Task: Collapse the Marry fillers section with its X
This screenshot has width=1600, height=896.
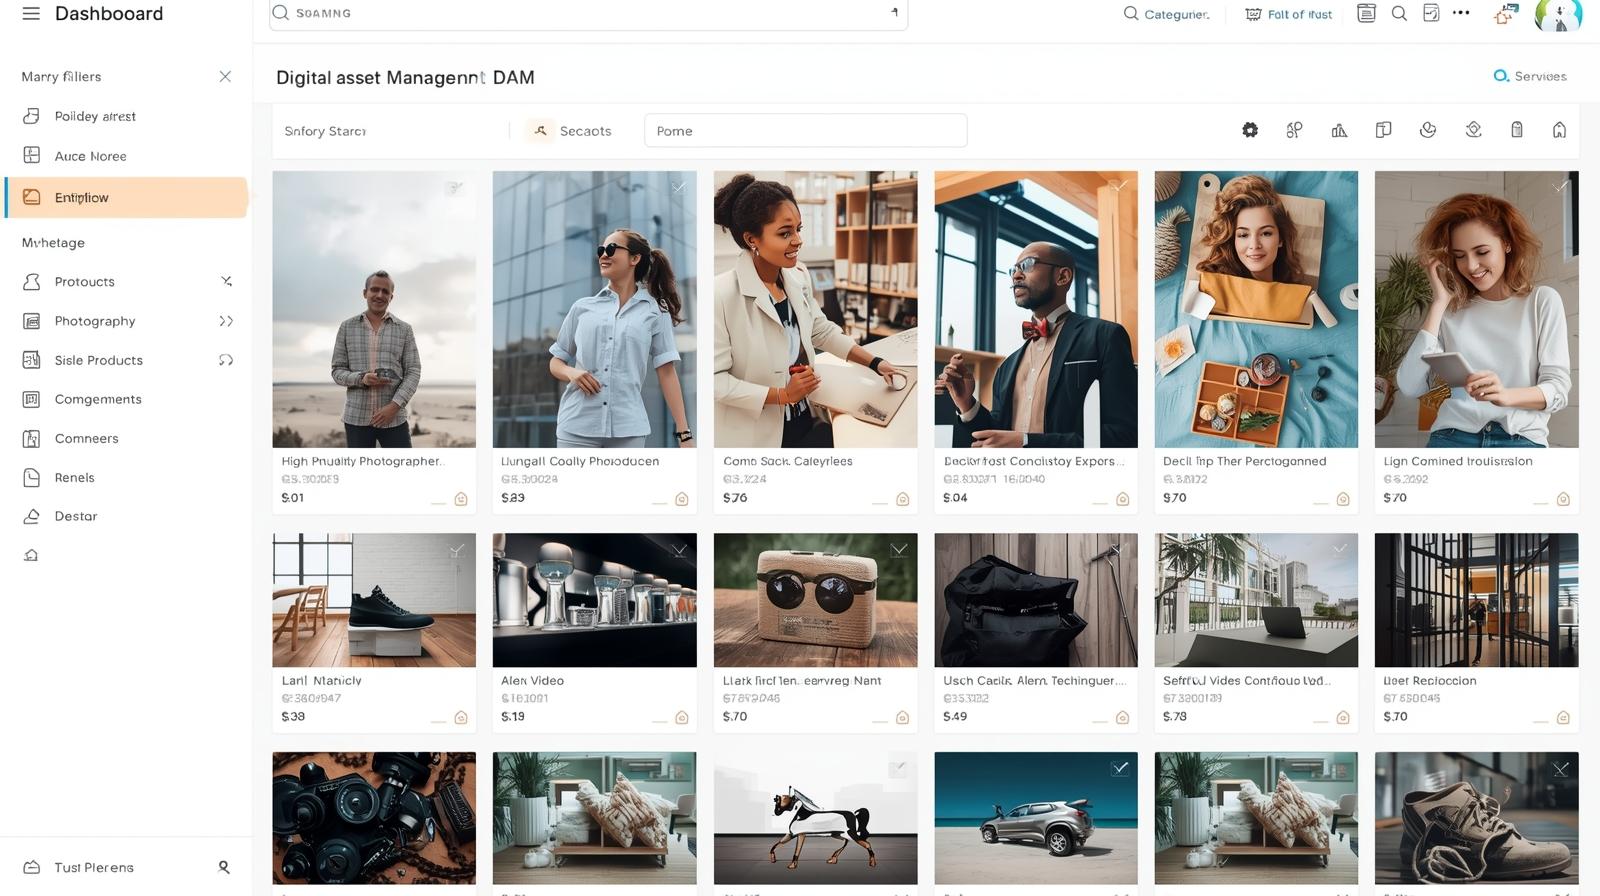Action: click(x=225, y=77)
